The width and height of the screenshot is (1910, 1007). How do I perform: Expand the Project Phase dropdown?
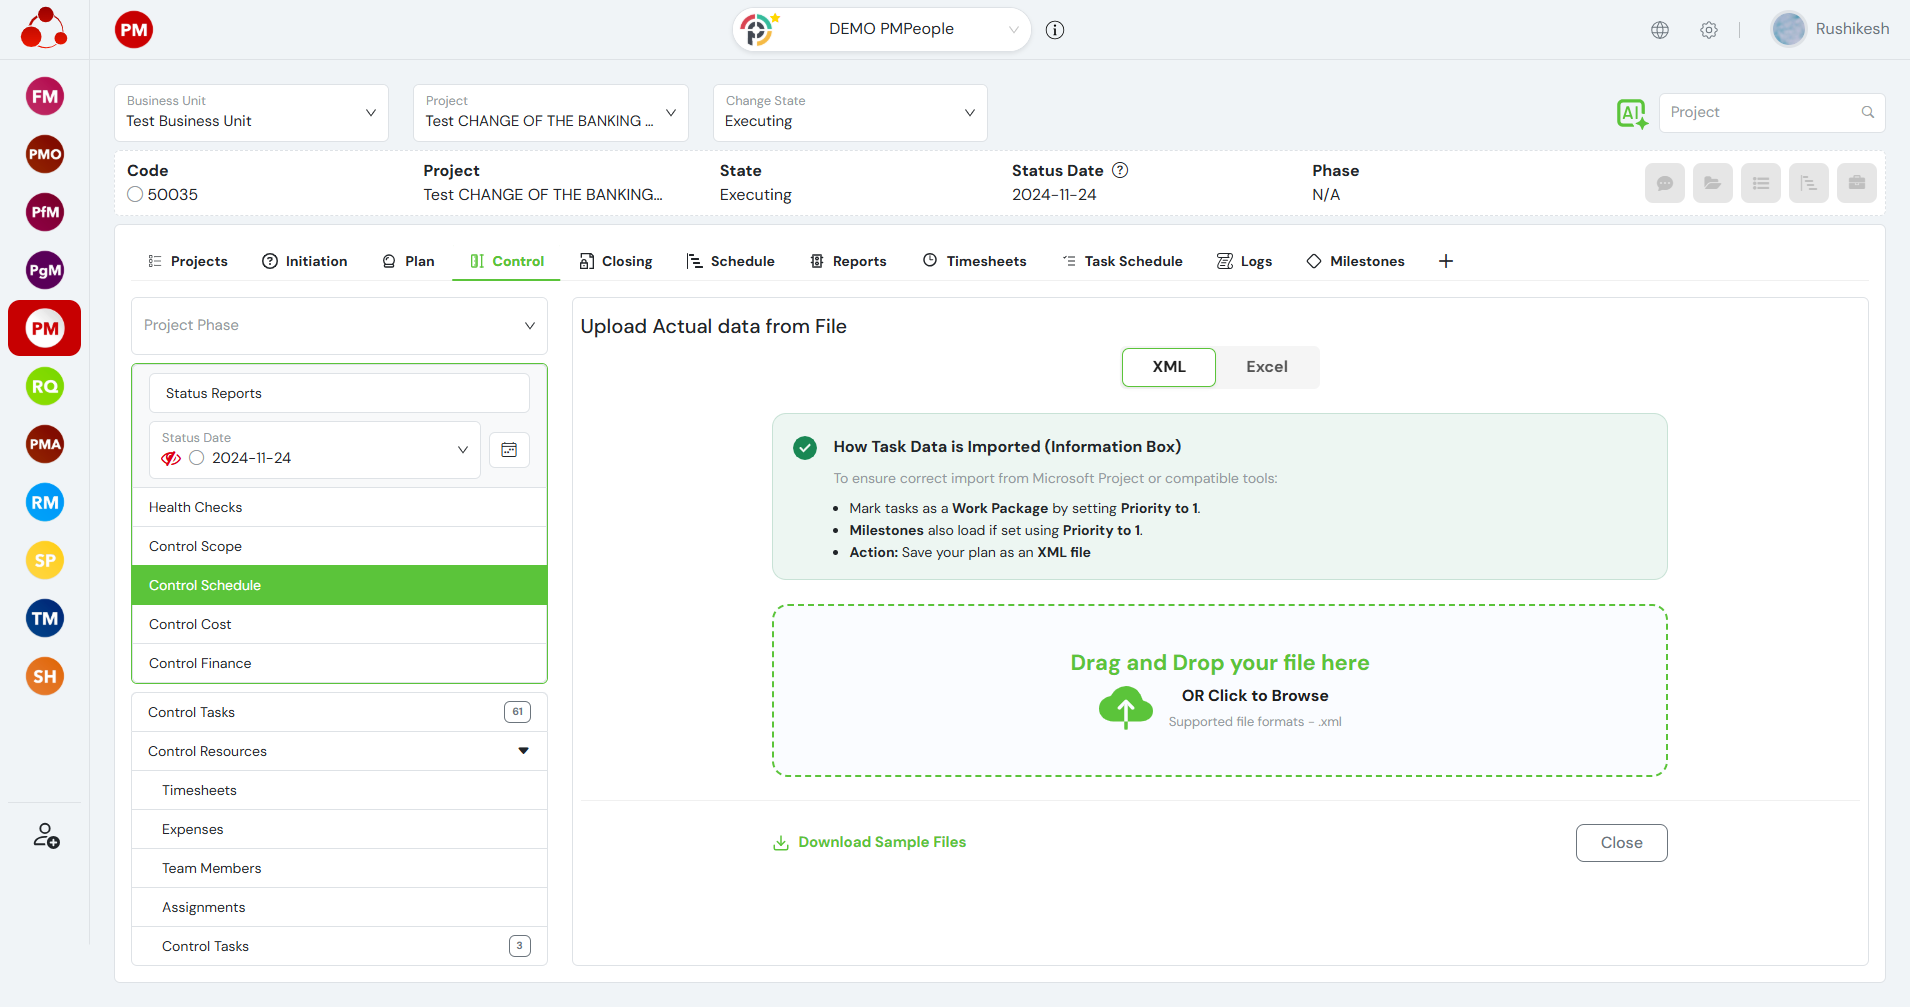(x=339, y=326)
